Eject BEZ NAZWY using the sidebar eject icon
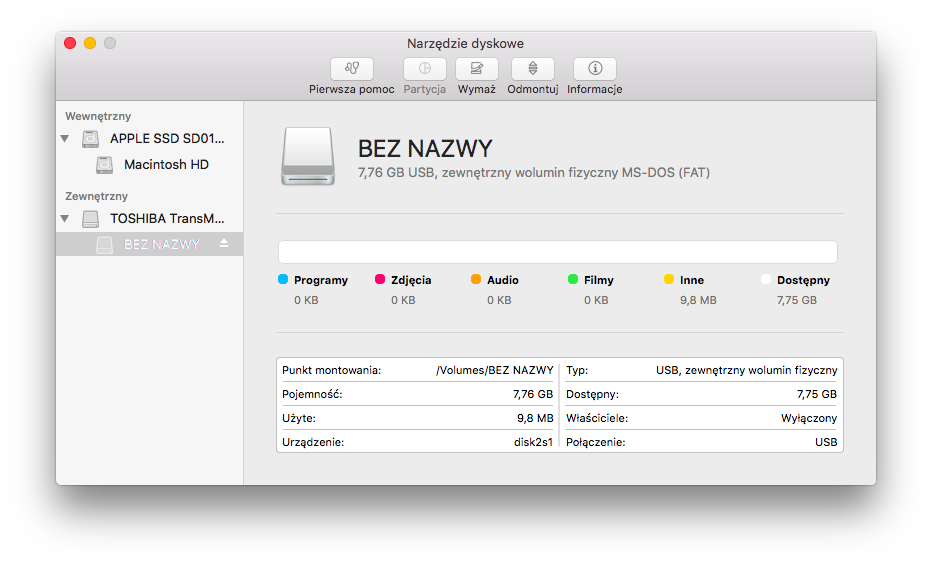This screenshot has width=932, height=565. pyautogui.click(x=224, y=244)
